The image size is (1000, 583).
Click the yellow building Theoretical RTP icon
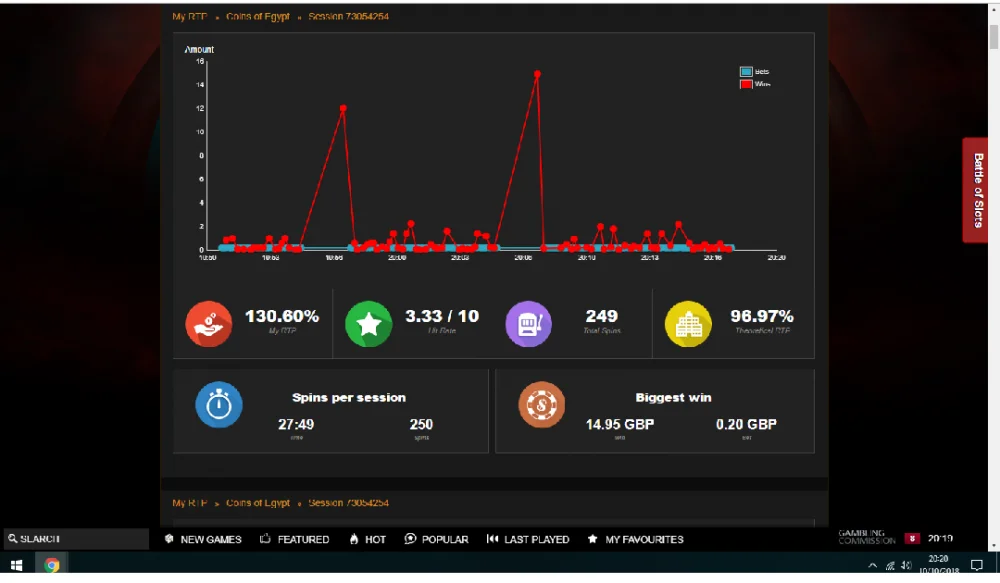pyautogui.click(x=688, y=324)
